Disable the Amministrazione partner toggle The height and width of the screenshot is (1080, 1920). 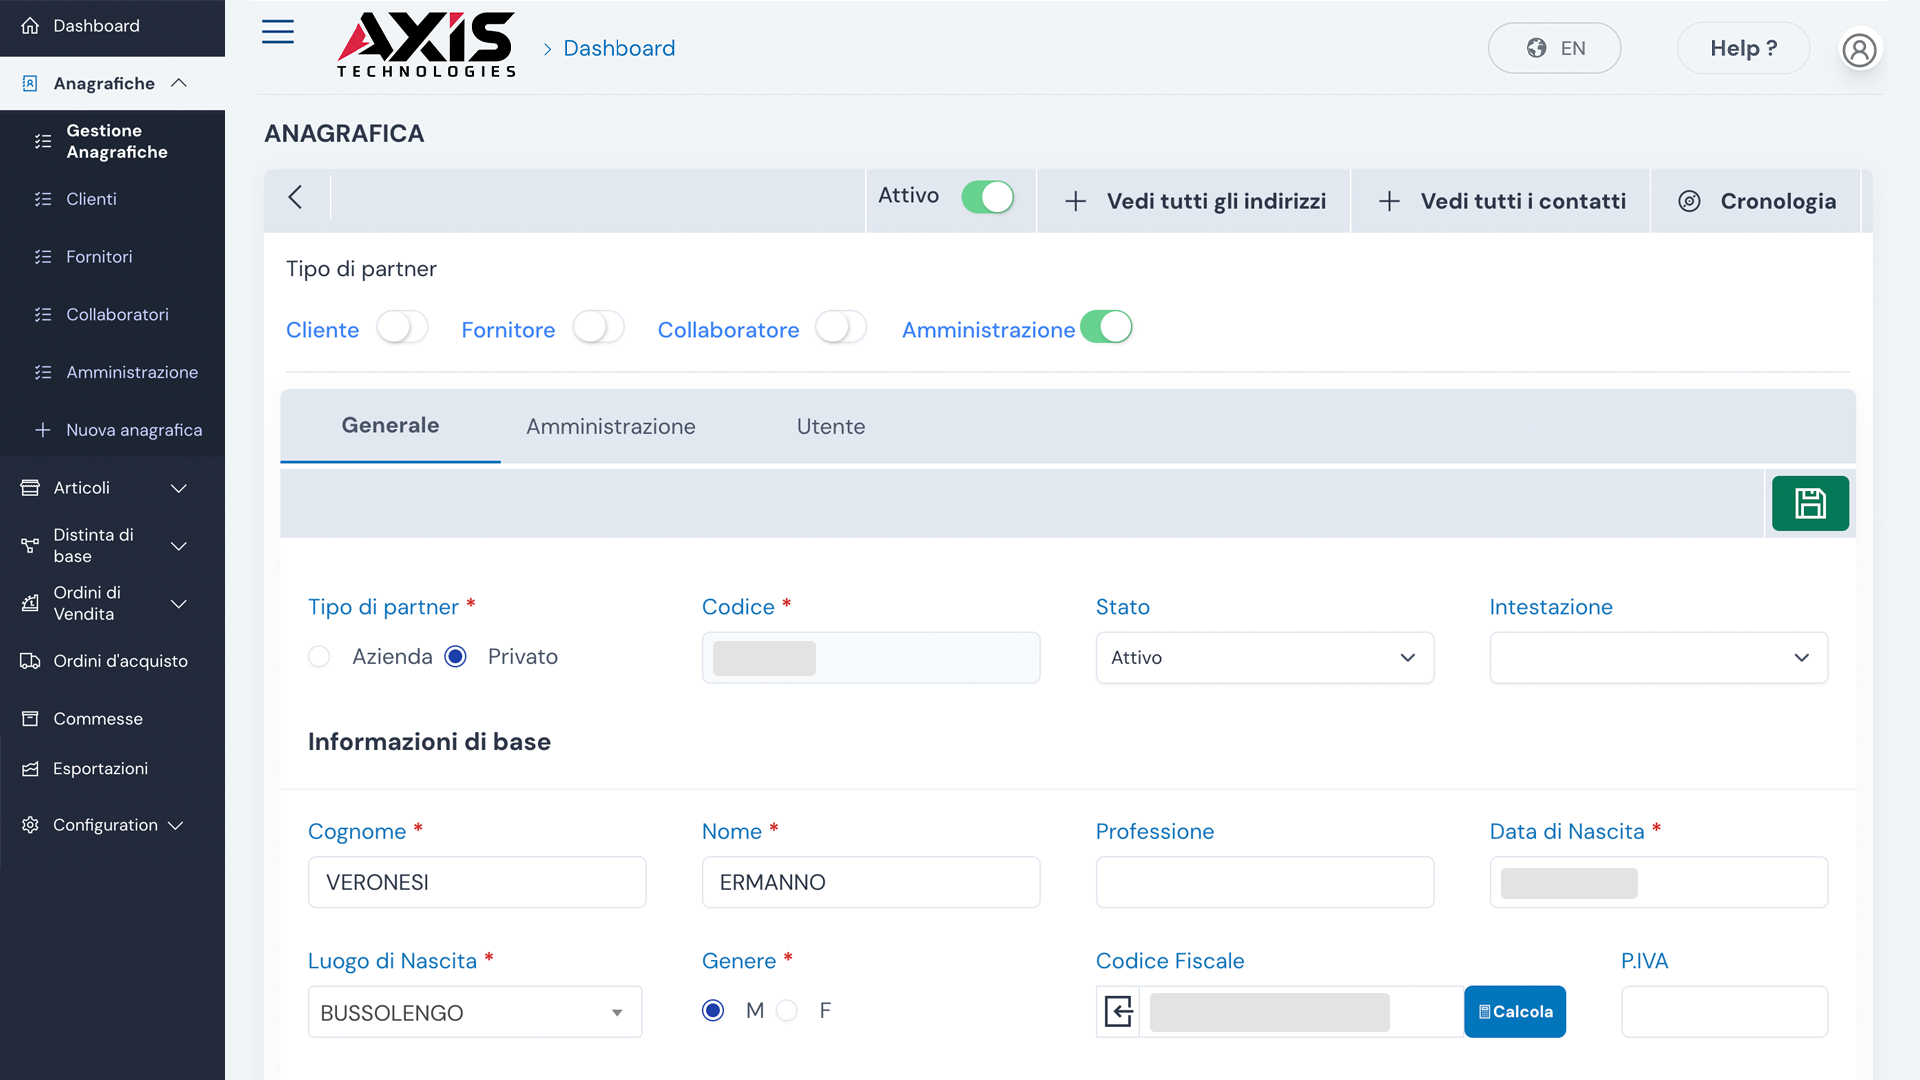[x=1106, y=328]
